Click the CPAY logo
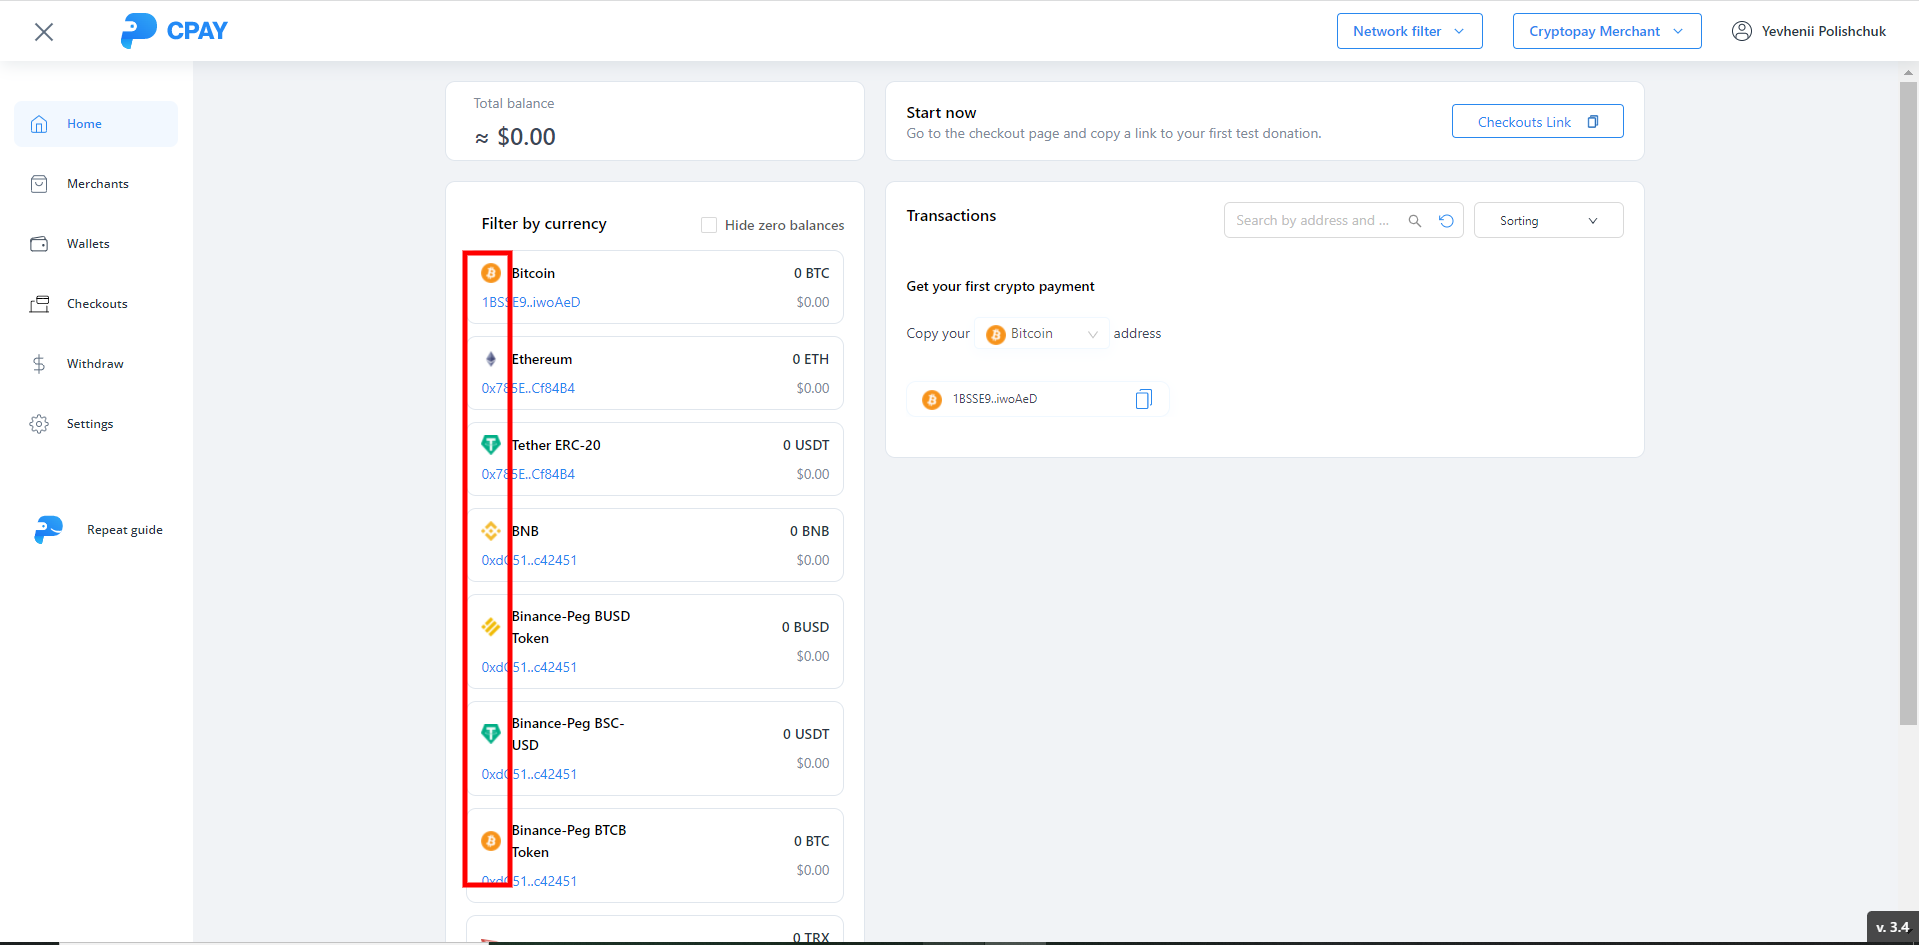The height and width of the screenshot is (945, 1919). click(x=174, y=31)
